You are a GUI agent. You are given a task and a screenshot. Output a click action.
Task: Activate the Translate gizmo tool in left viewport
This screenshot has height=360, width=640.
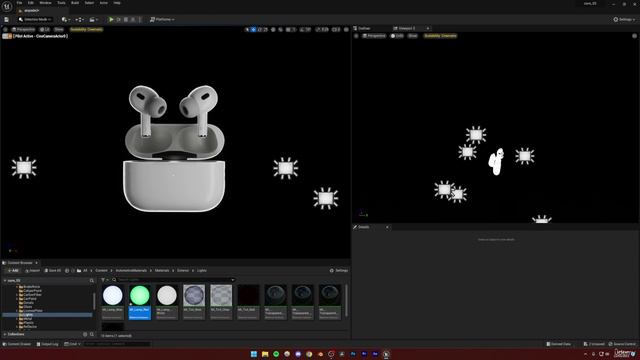pyautogui.click(x=253, y=29)
